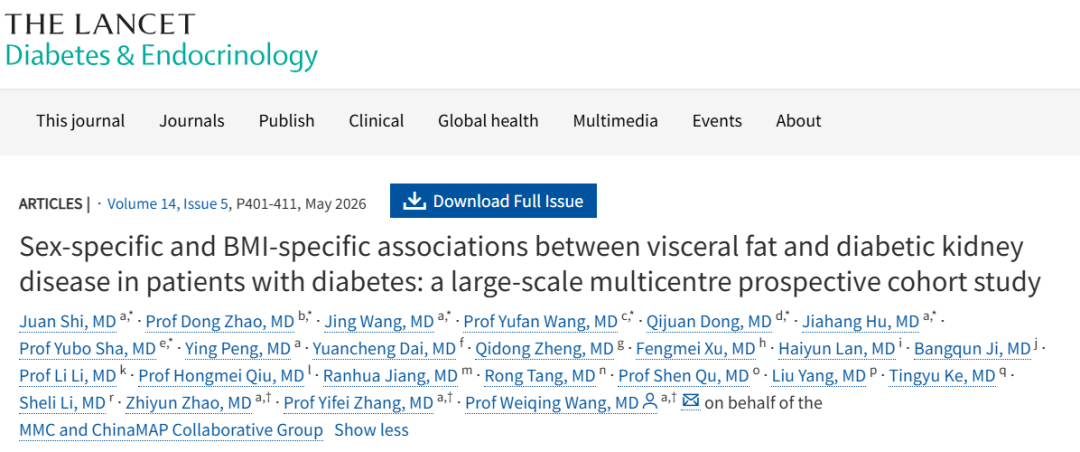Collapse author list with Show less
The height and width of the screenshot is (452, 1080).
371,430
